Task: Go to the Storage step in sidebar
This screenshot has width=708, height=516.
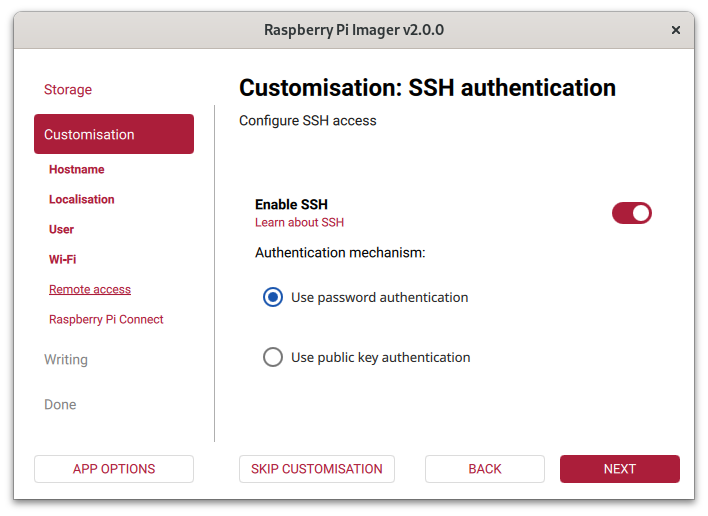Action: click(x=68, y=90)
